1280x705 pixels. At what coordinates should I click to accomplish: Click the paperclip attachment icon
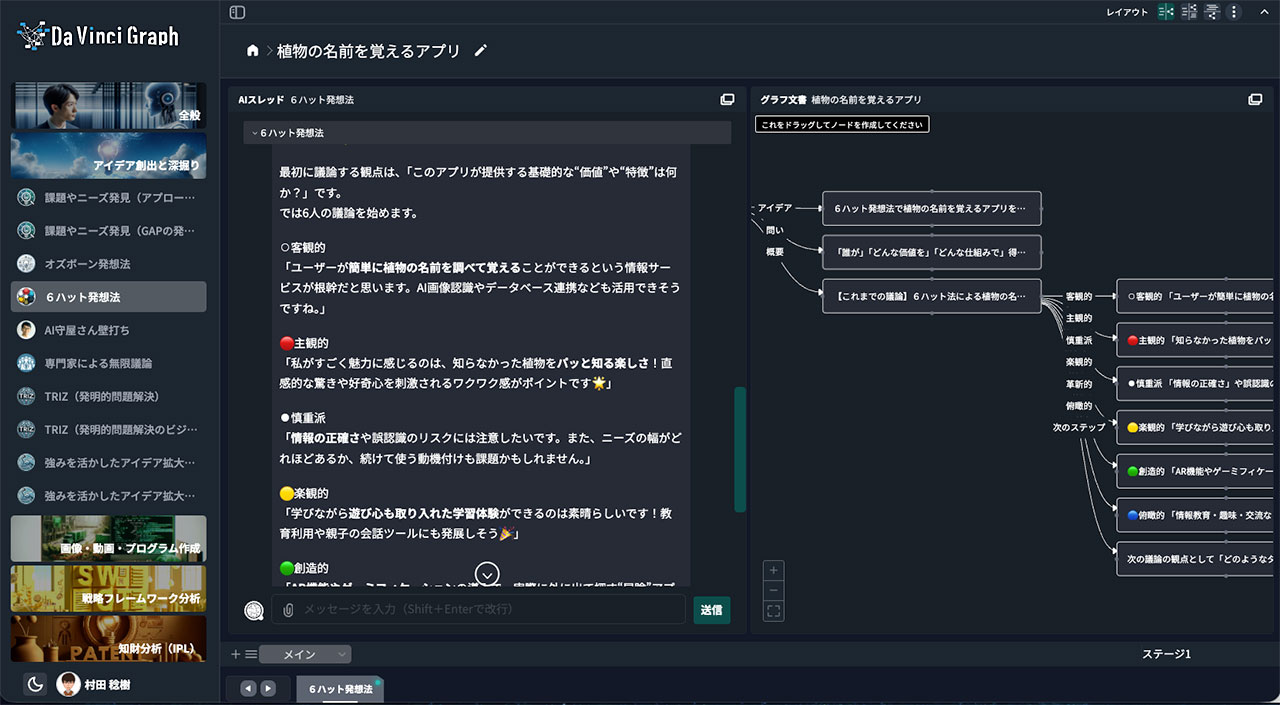point(288,610)
